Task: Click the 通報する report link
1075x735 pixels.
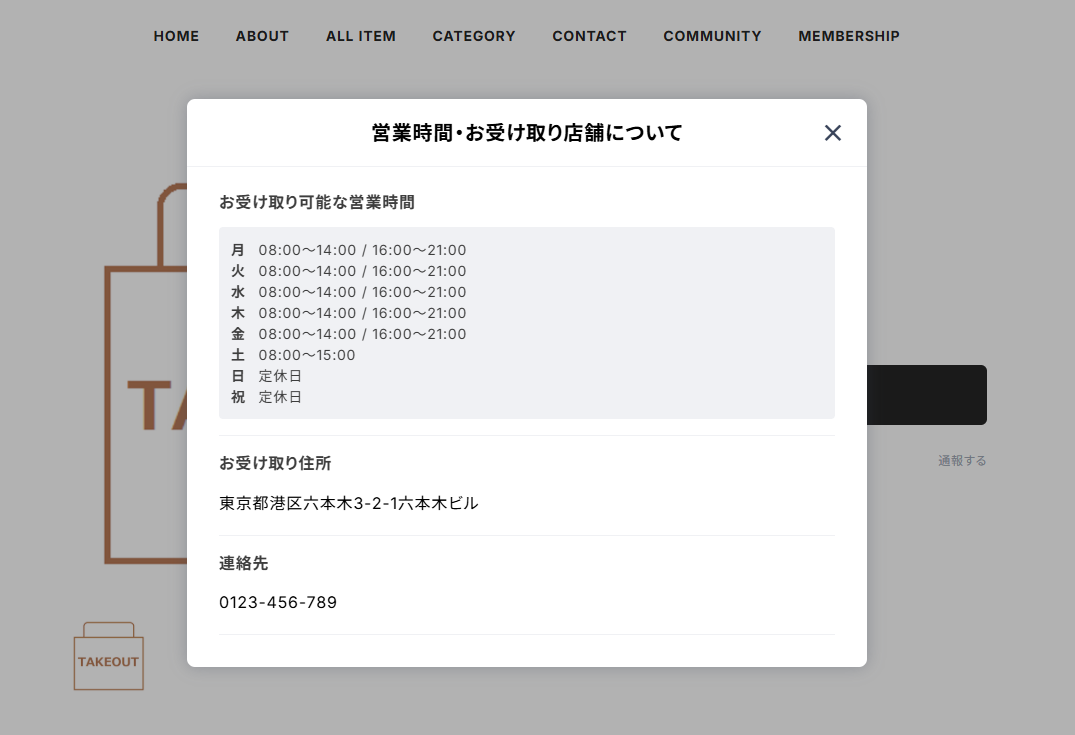Action: [x=962, y=461]
